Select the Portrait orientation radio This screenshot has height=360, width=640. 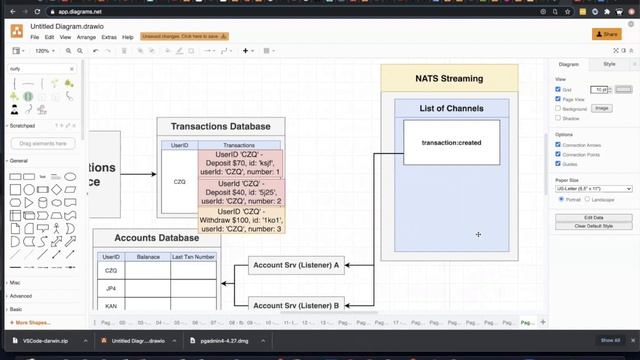point(561,199)
